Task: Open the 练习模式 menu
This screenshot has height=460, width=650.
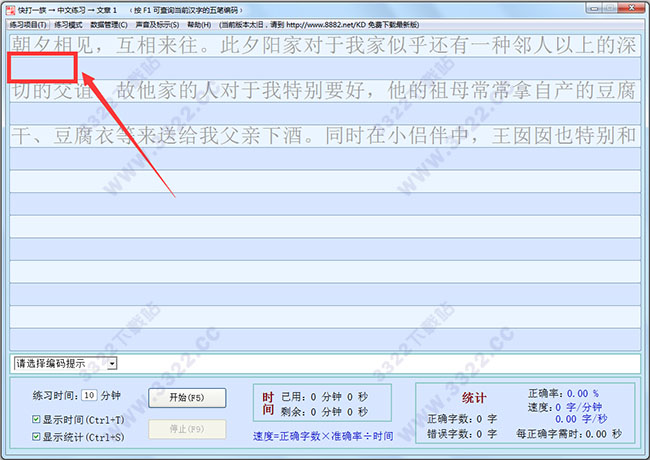Action: click(x=68, y=25)
